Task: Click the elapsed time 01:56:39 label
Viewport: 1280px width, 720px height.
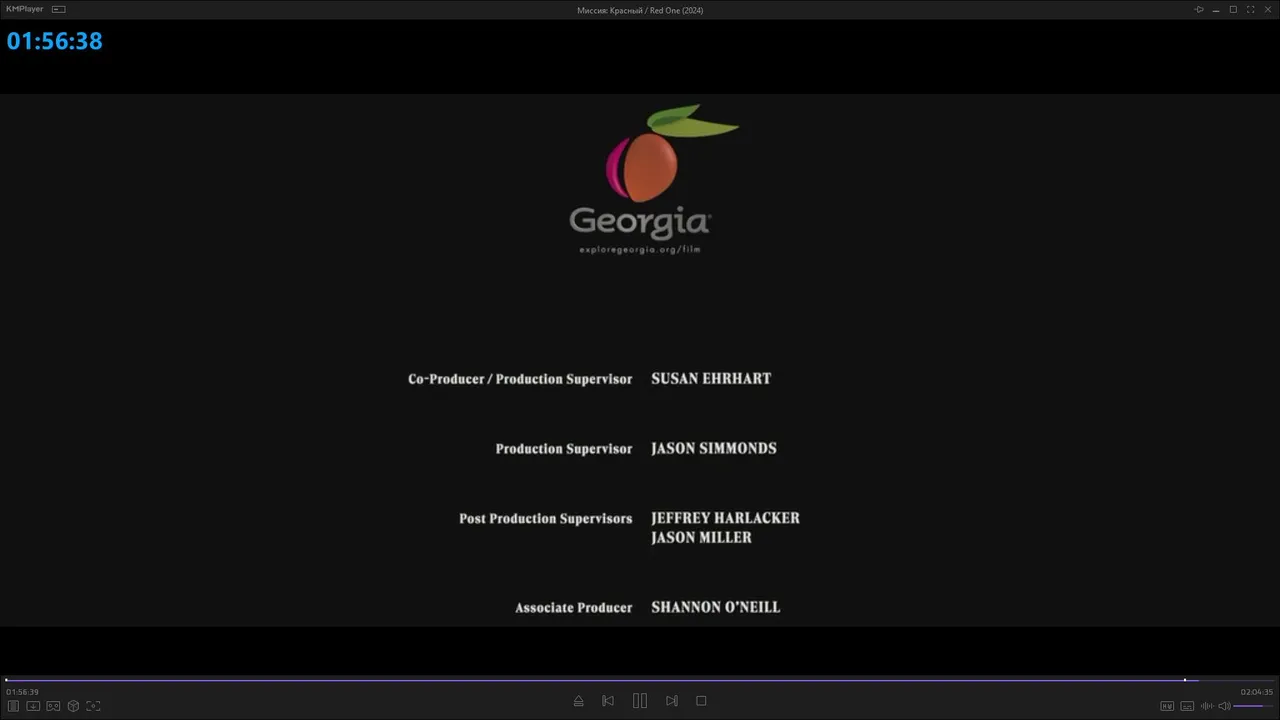Action: (x=22, y=692)
